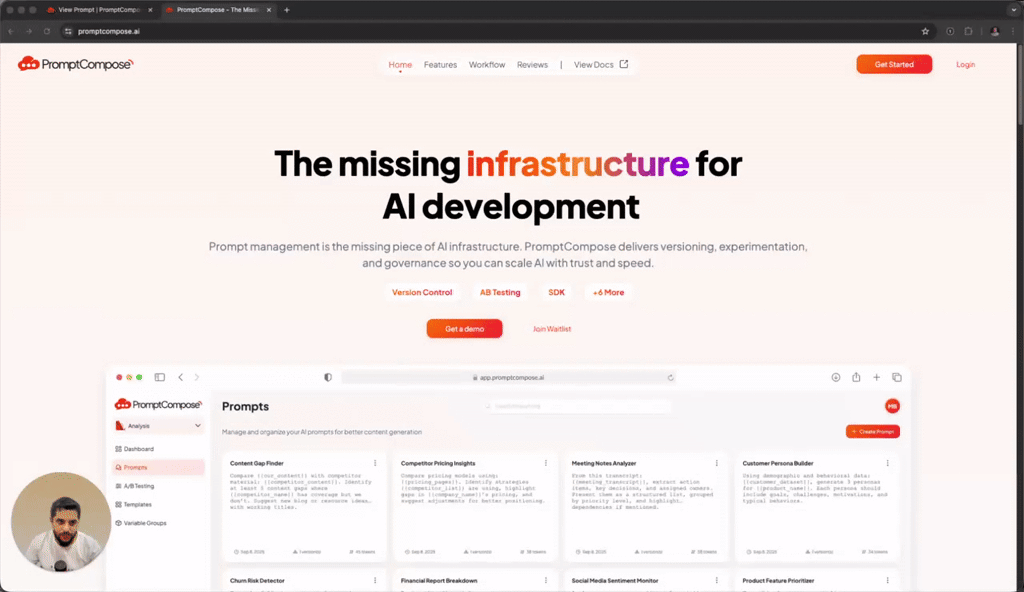Image resolution: width=1024 pixels, height=592 pixels.
Task: Open Financial Report Breakdown card three-dot menu
Action: click(x=546, y=580)
